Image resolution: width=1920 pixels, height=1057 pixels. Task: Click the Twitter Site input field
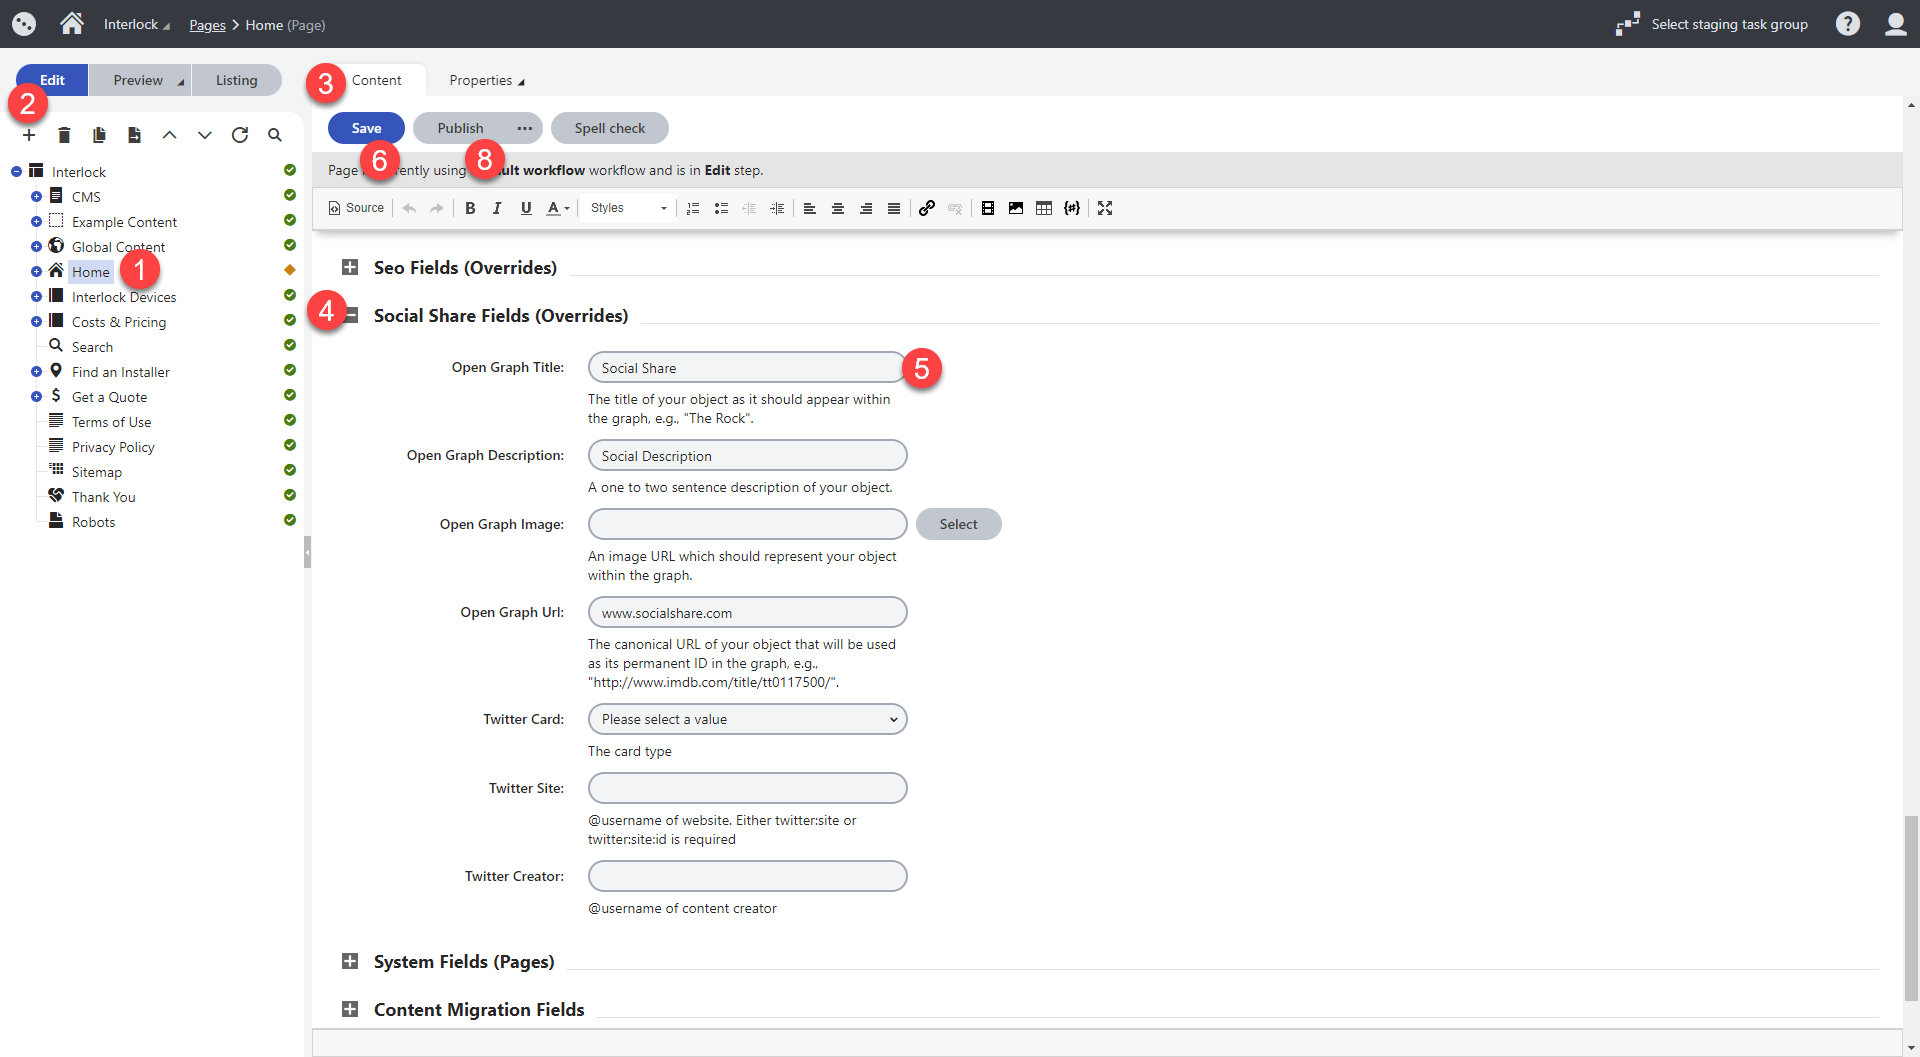coord(747,788)
